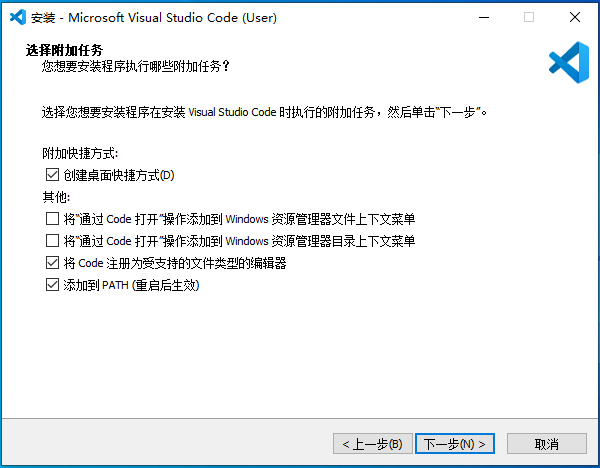Viewport: 600px width, 468px height.
Task: Click the 您想要安装程序执行哪些附加任务? text
Action: click(x=135, y=67)
